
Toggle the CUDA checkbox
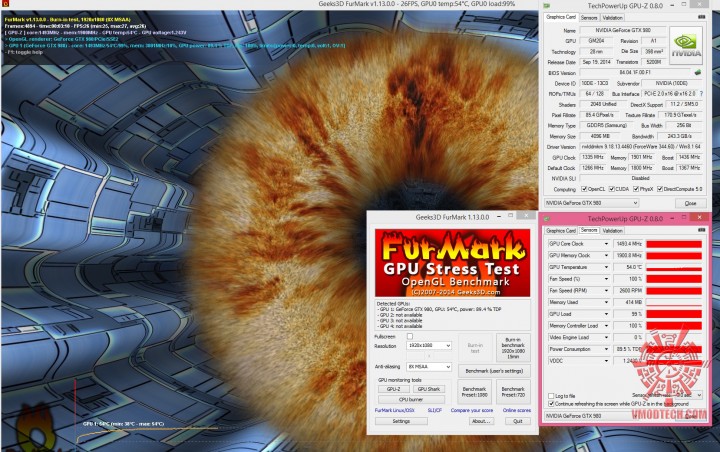[x=612, y=189]
